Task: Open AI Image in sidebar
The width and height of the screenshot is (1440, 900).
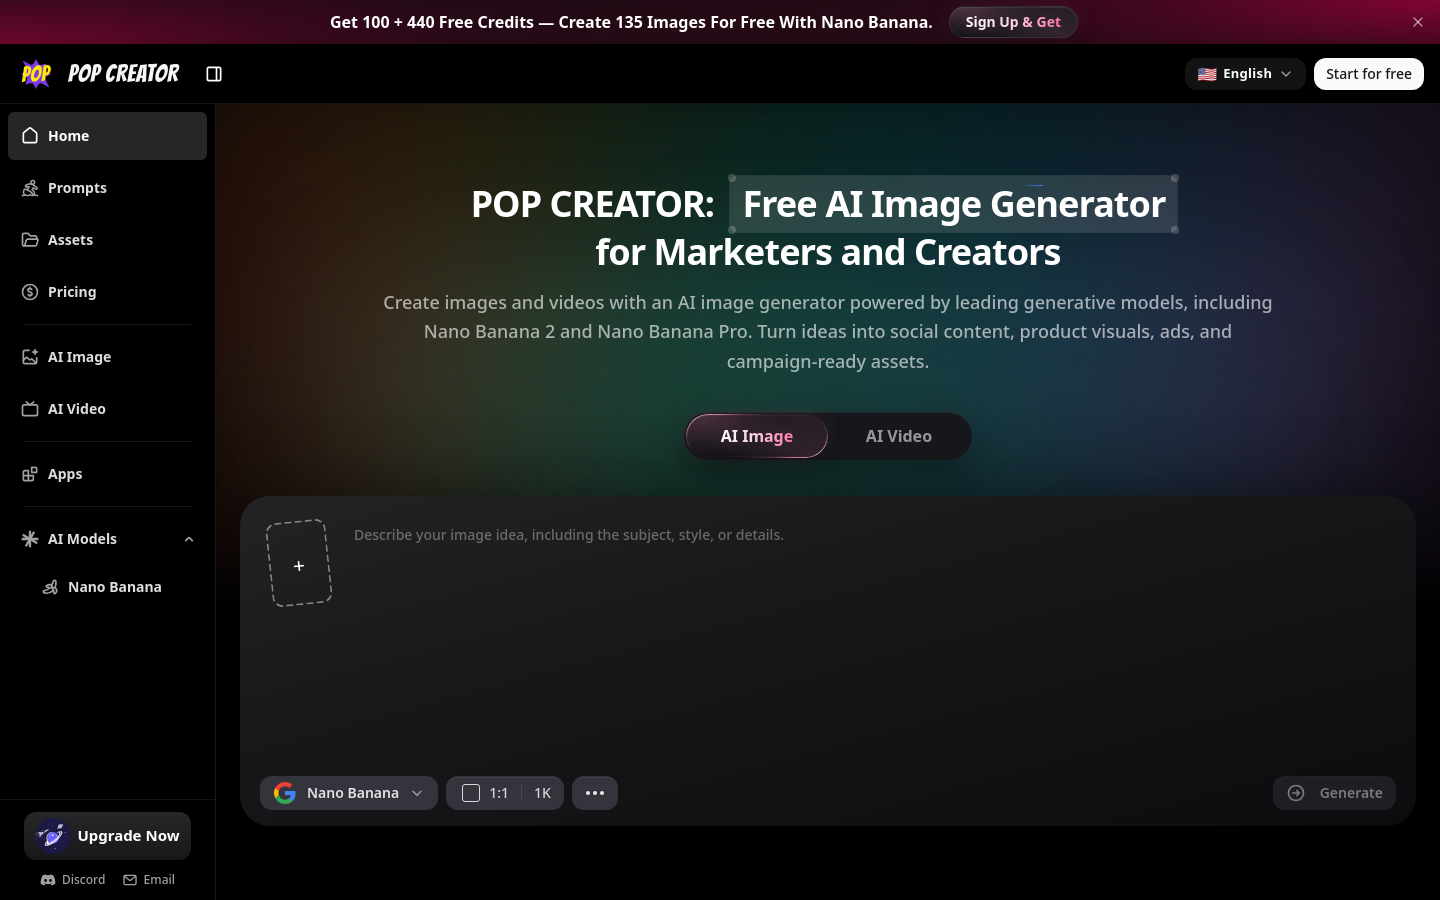Action: pos(107,357)
